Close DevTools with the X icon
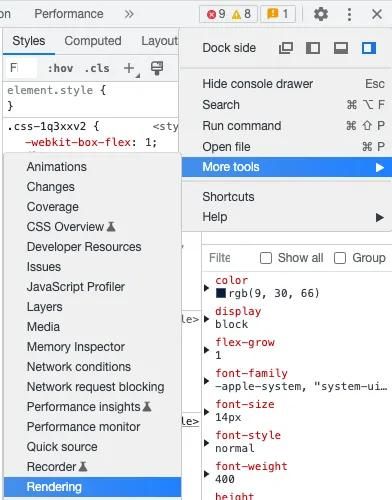The height and width of the screenshot is (500, 392). tap(377, 14)
